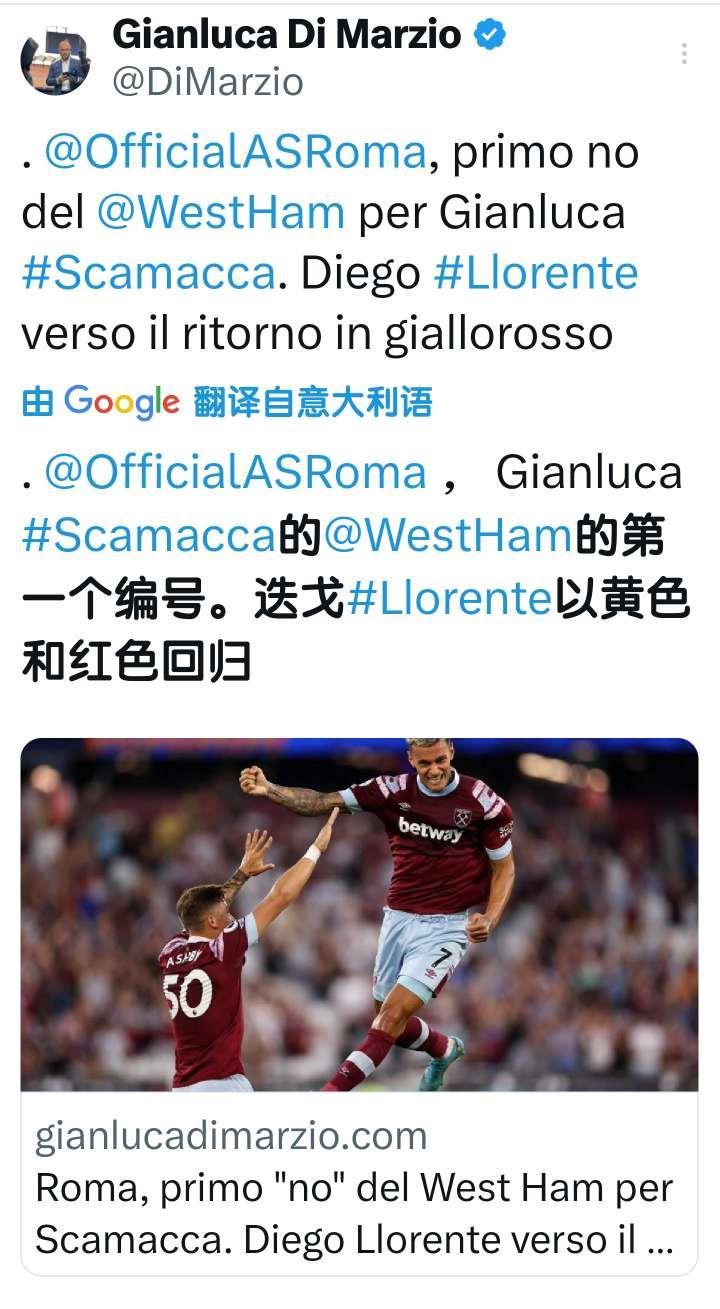The image size is (720, 1309).
Task: Open the @DiMarzio handle
Action: 208,82
